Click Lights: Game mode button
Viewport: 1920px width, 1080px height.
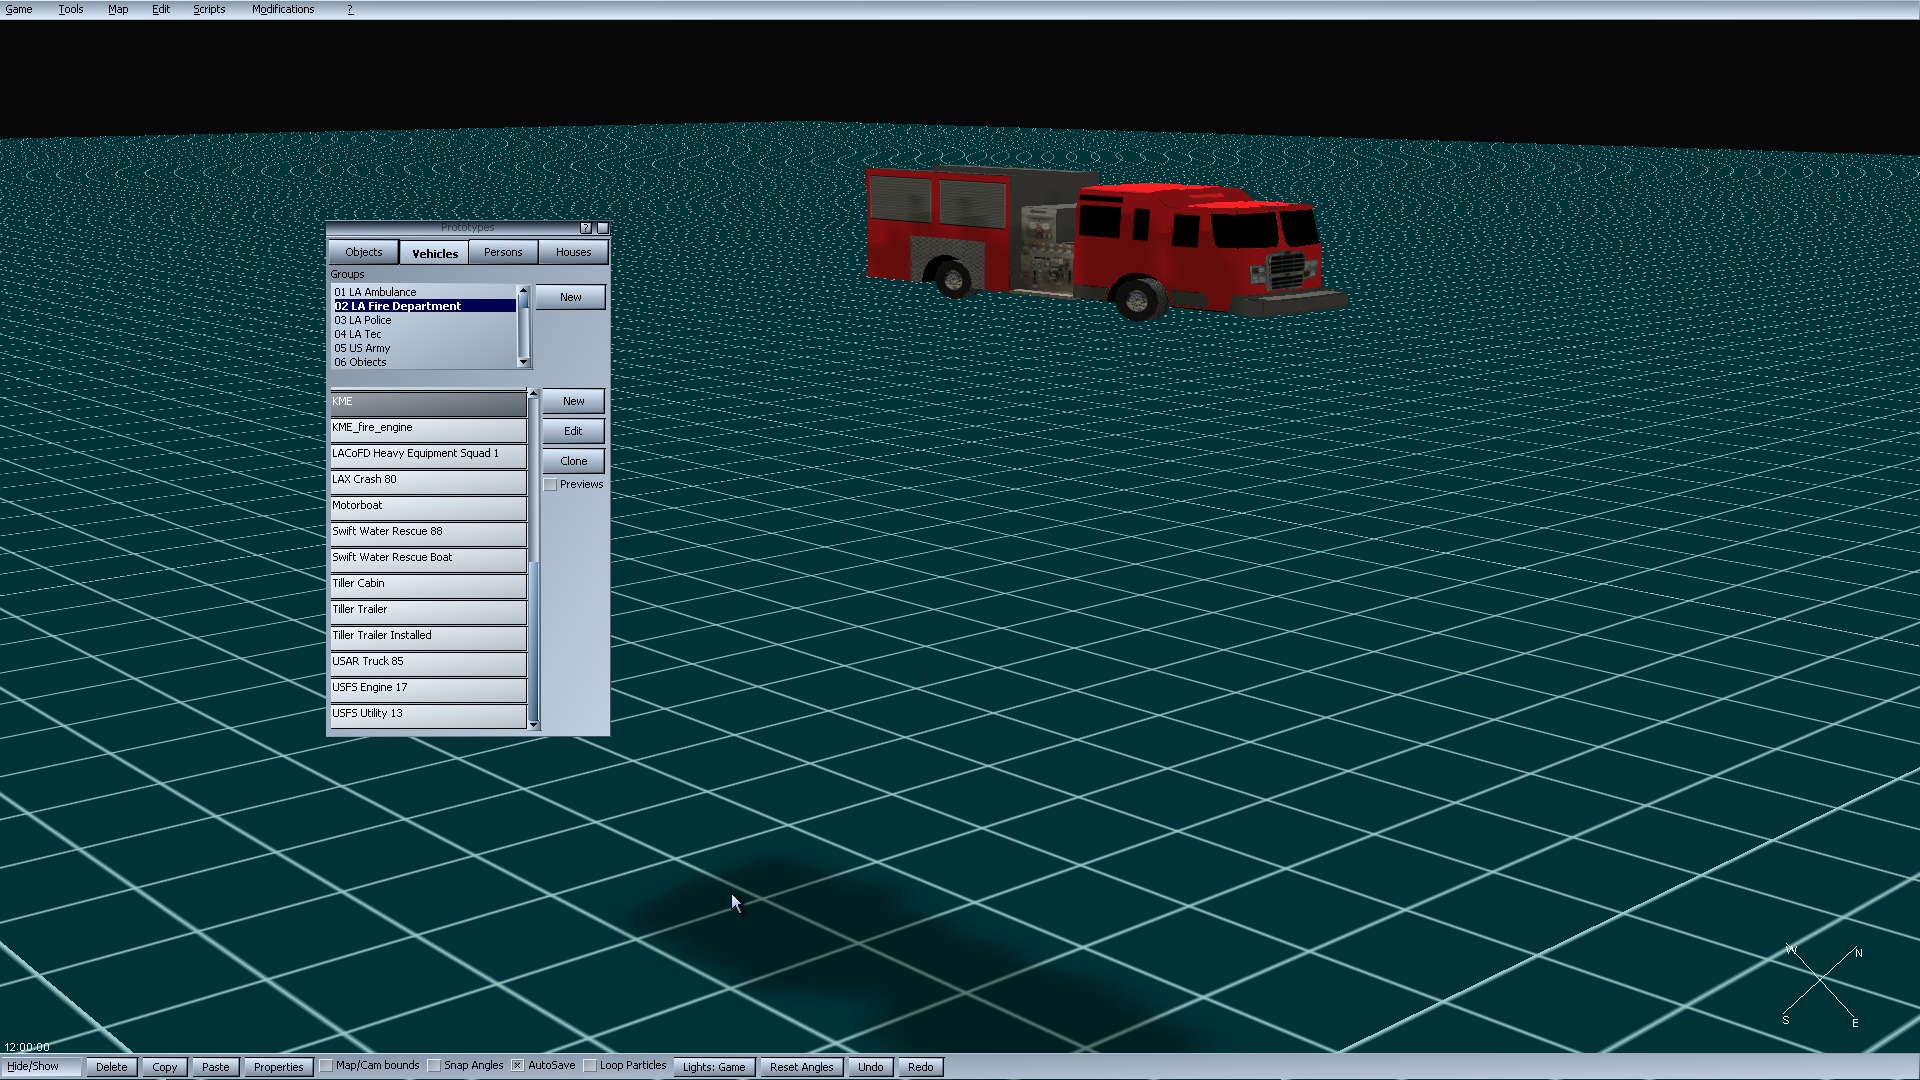tap(714, 1067)
